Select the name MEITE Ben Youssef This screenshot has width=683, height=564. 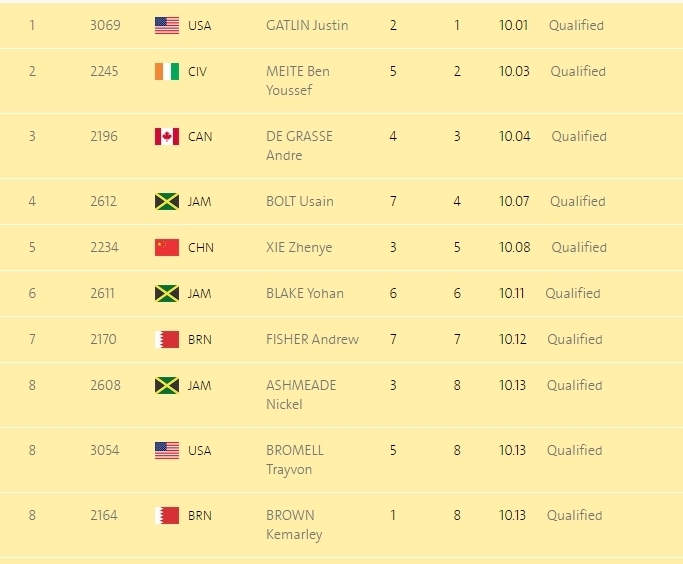298,81
